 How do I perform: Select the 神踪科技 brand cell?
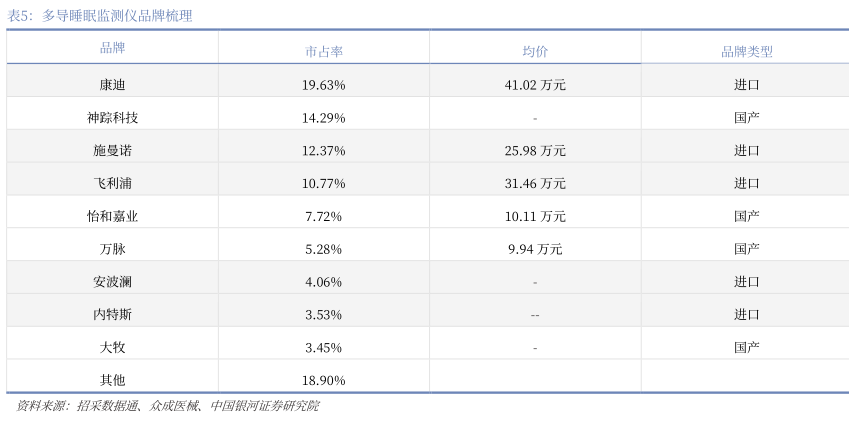pyautogui.click(x=112, y=118)
